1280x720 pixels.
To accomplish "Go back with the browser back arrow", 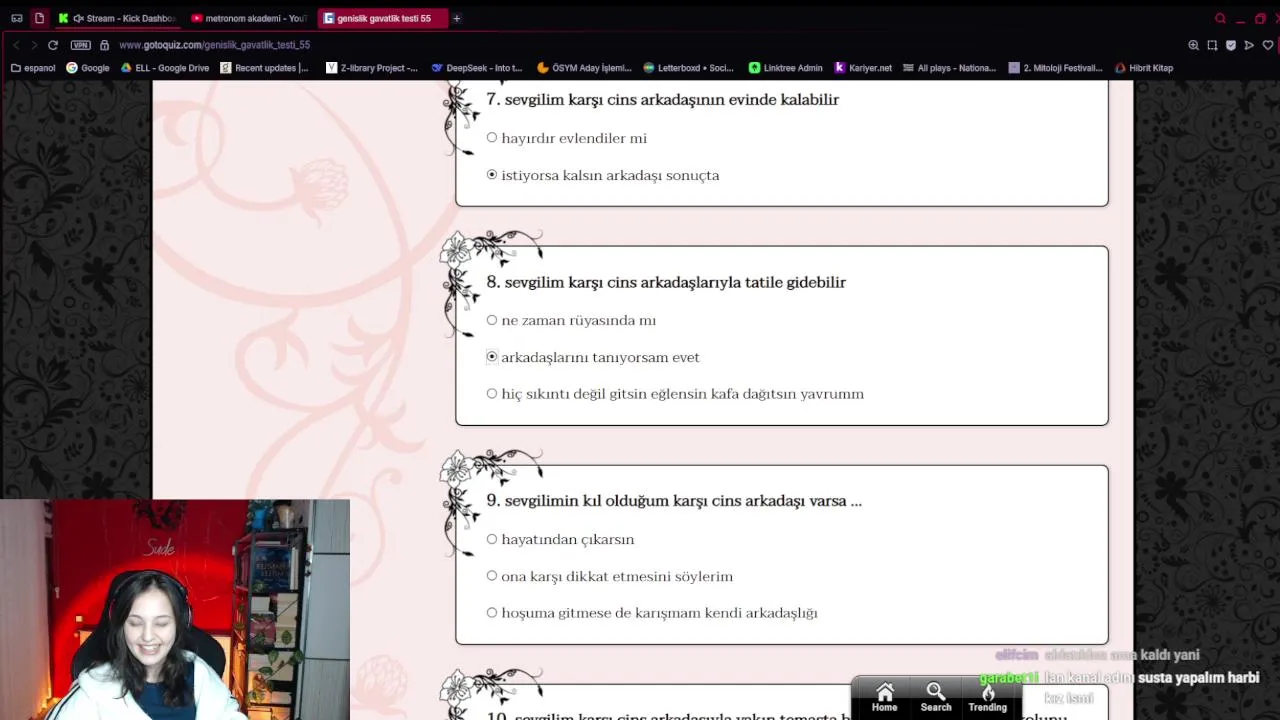I will pyautogui.click(x=16, y=45).
